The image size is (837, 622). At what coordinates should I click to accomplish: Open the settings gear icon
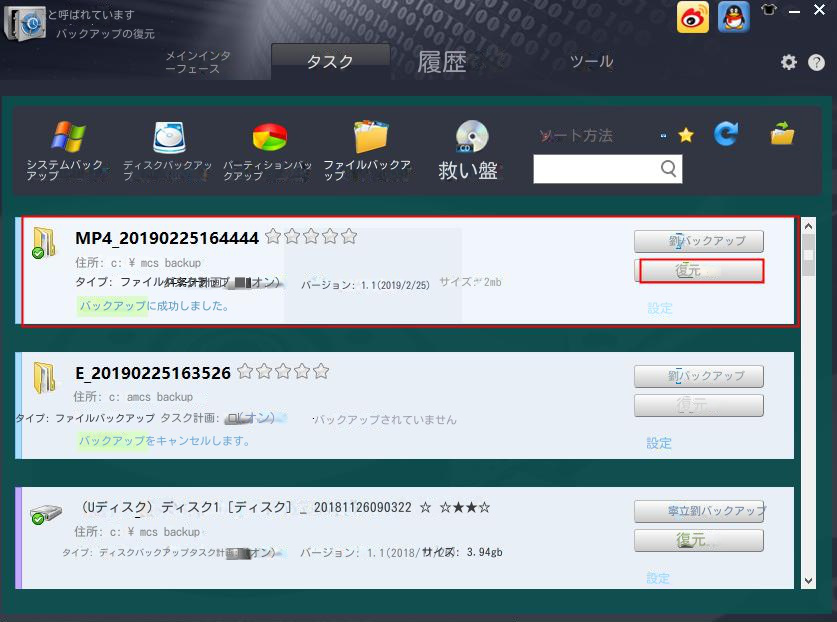coord(788,61)
